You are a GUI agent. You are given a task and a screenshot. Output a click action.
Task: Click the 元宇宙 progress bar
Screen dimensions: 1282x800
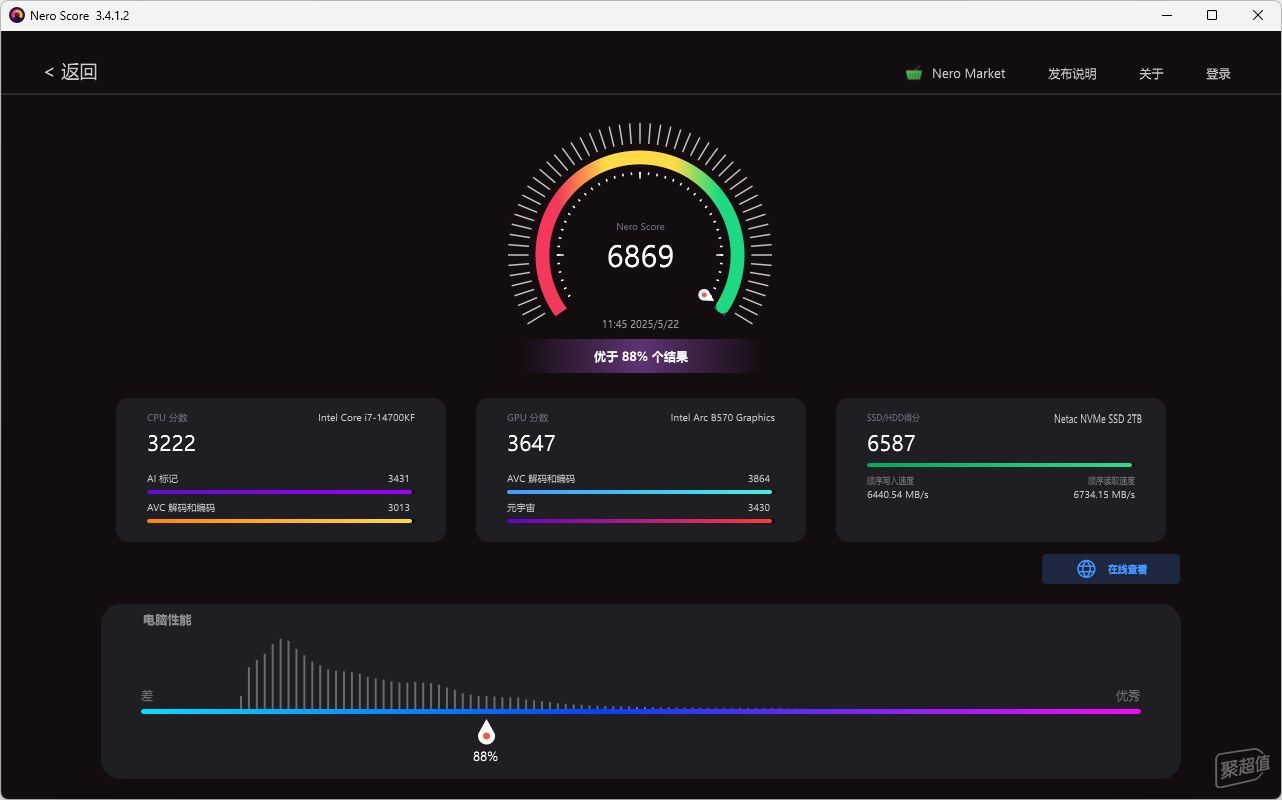click(x=639, y=521)
